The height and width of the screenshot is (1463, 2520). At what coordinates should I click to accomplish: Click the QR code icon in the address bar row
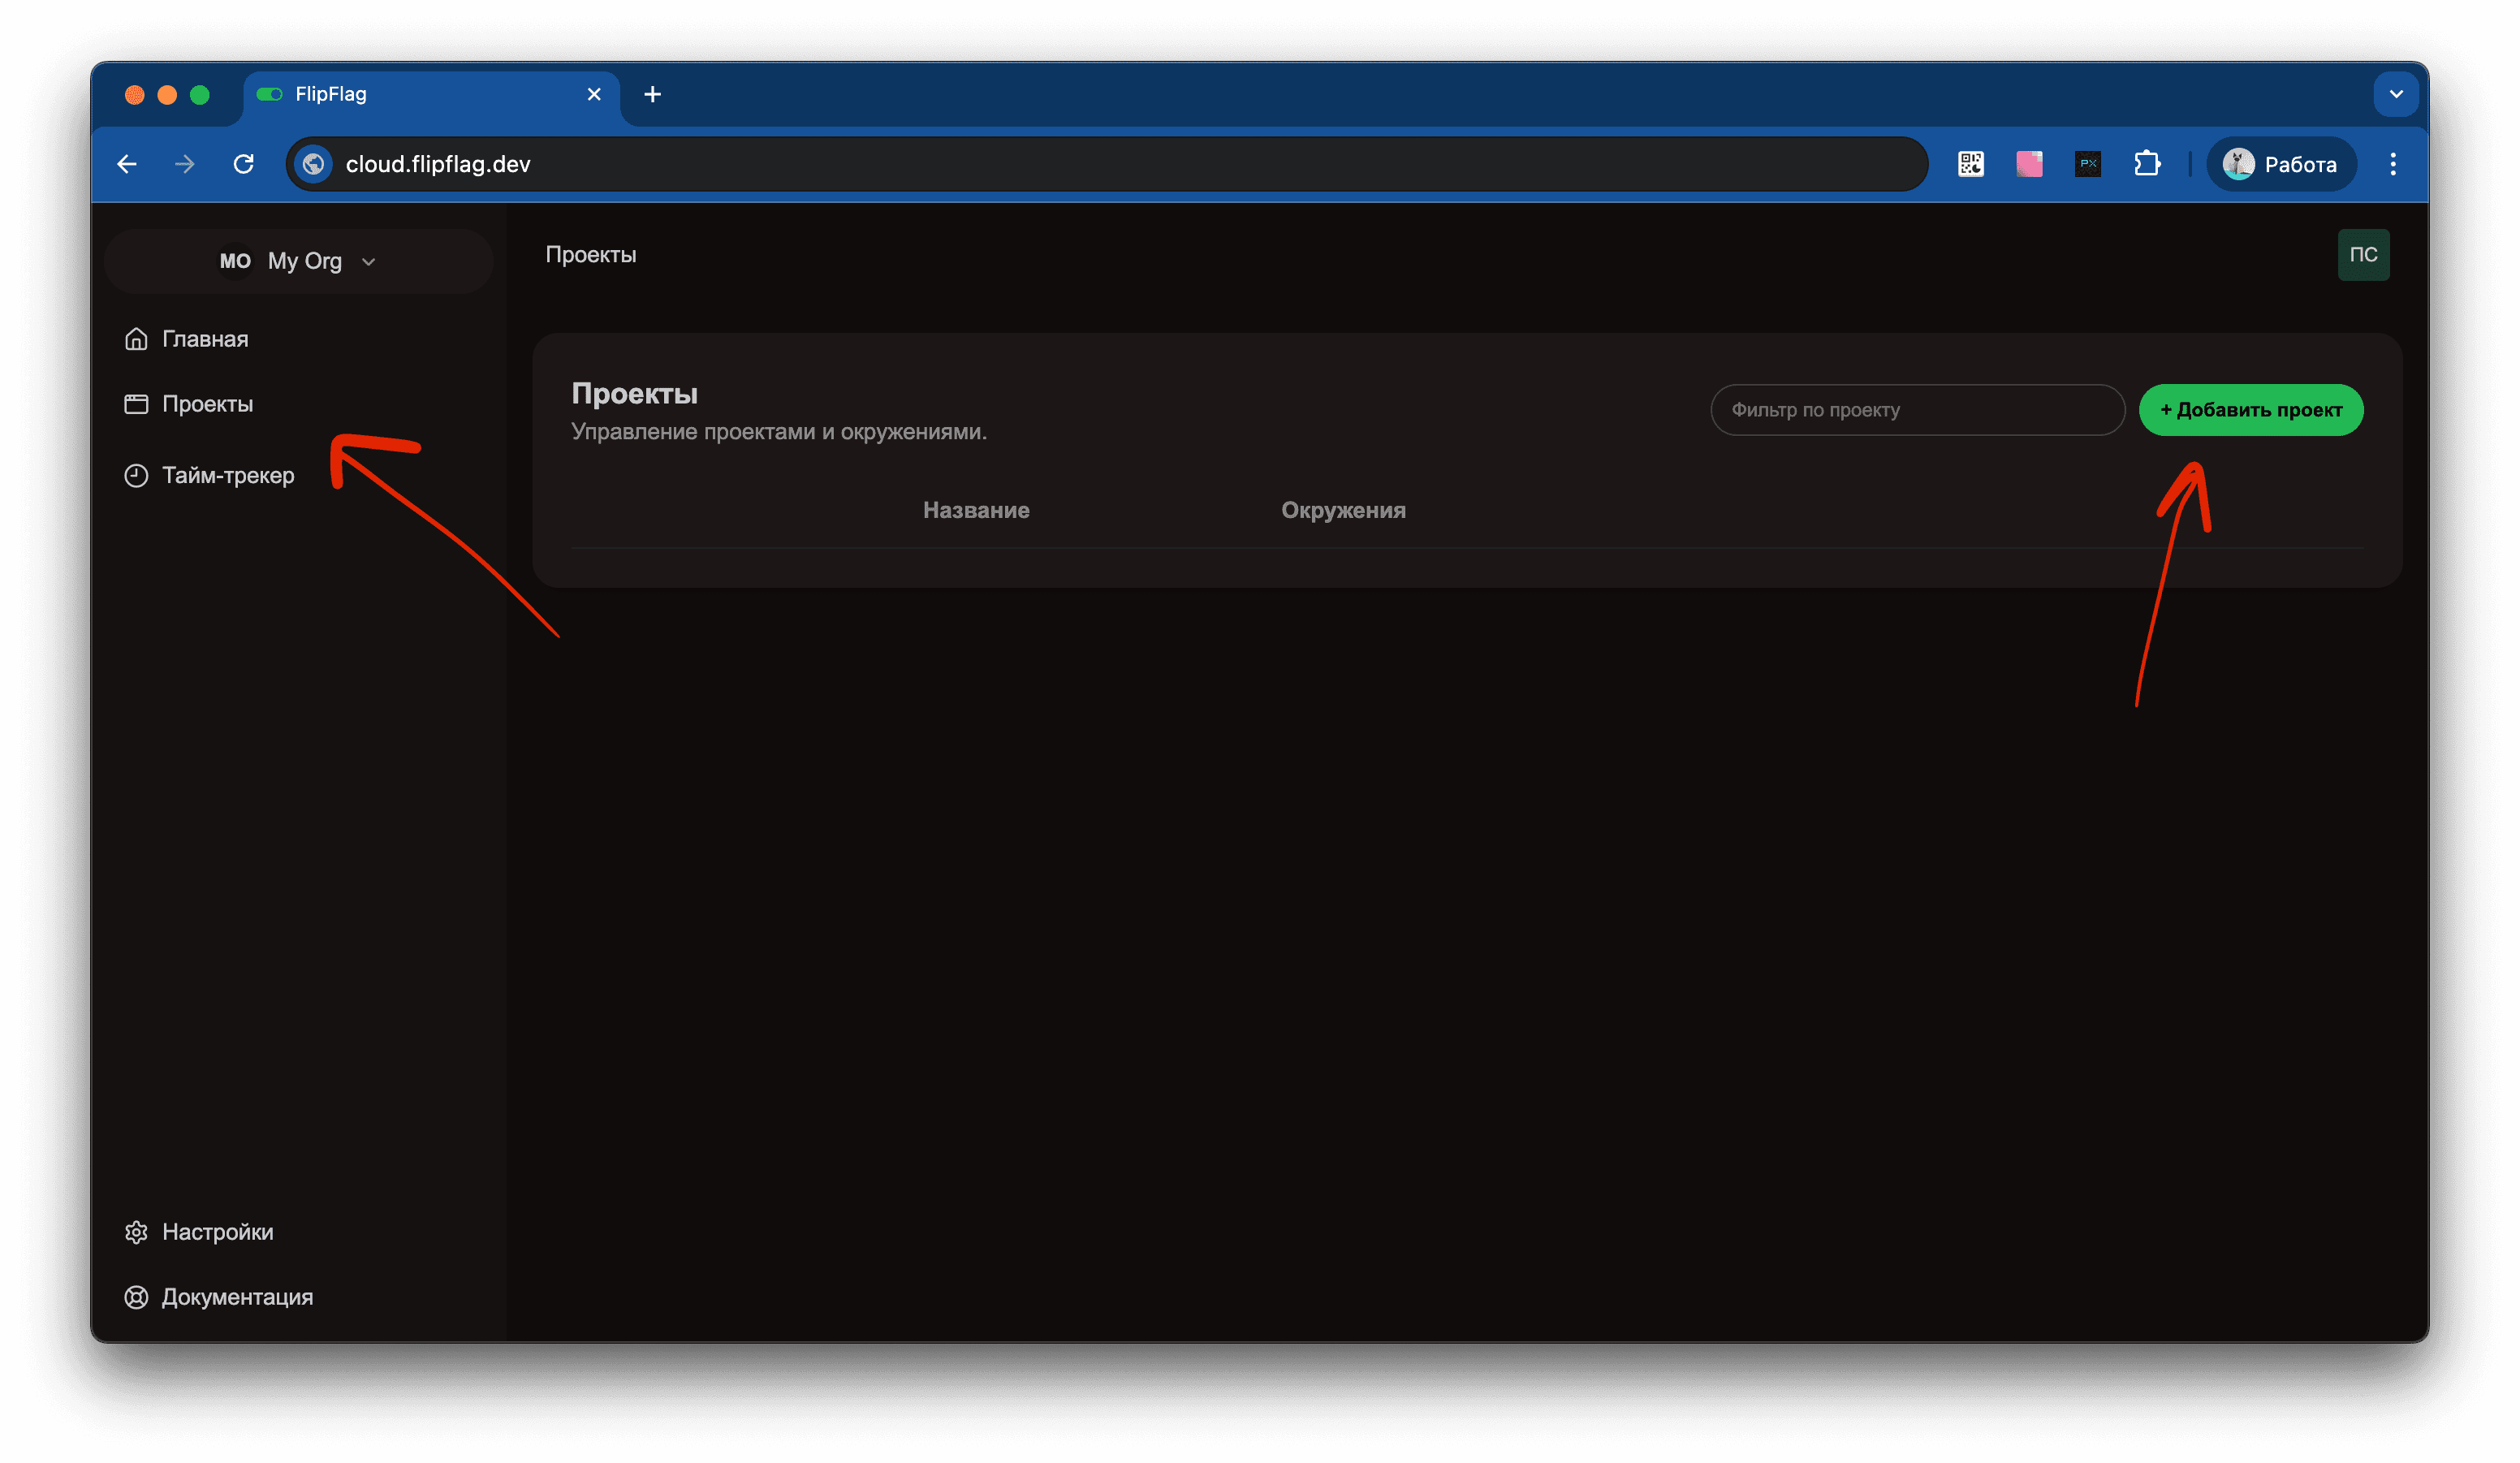(1970, 163)
